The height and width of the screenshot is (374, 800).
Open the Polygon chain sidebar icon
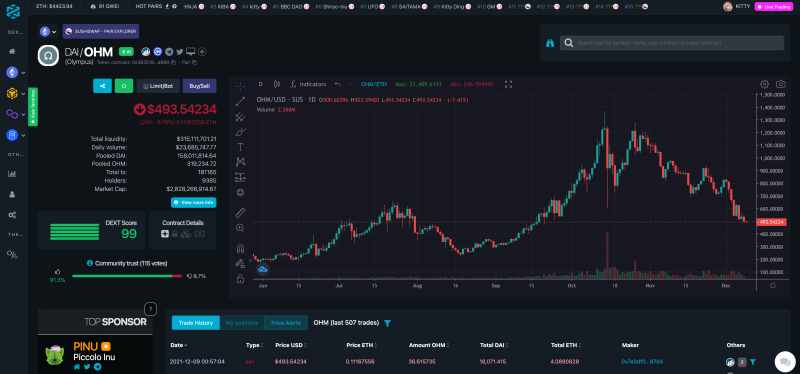click(x=12, y=114)
